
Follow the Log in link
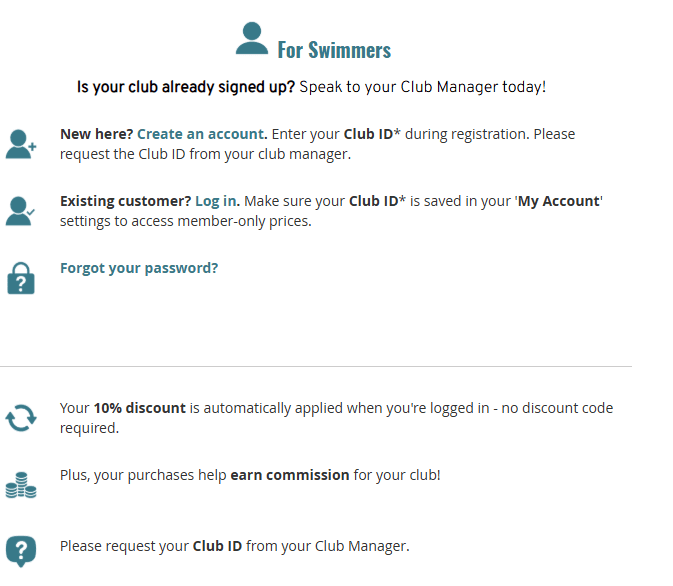(x=217, y=201)
